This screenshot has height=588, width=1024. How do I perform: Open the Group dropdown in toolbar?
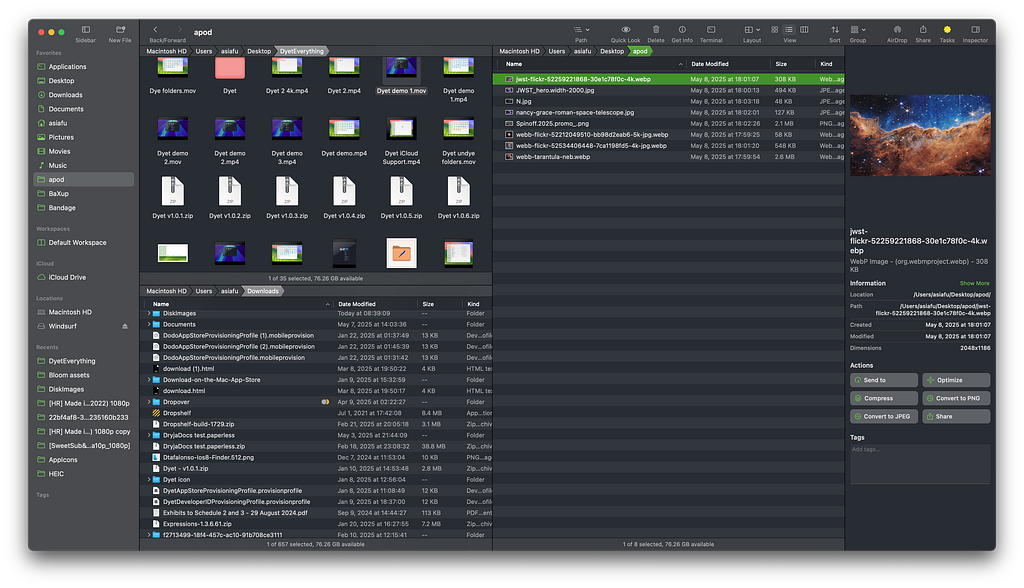click(857, 30)
